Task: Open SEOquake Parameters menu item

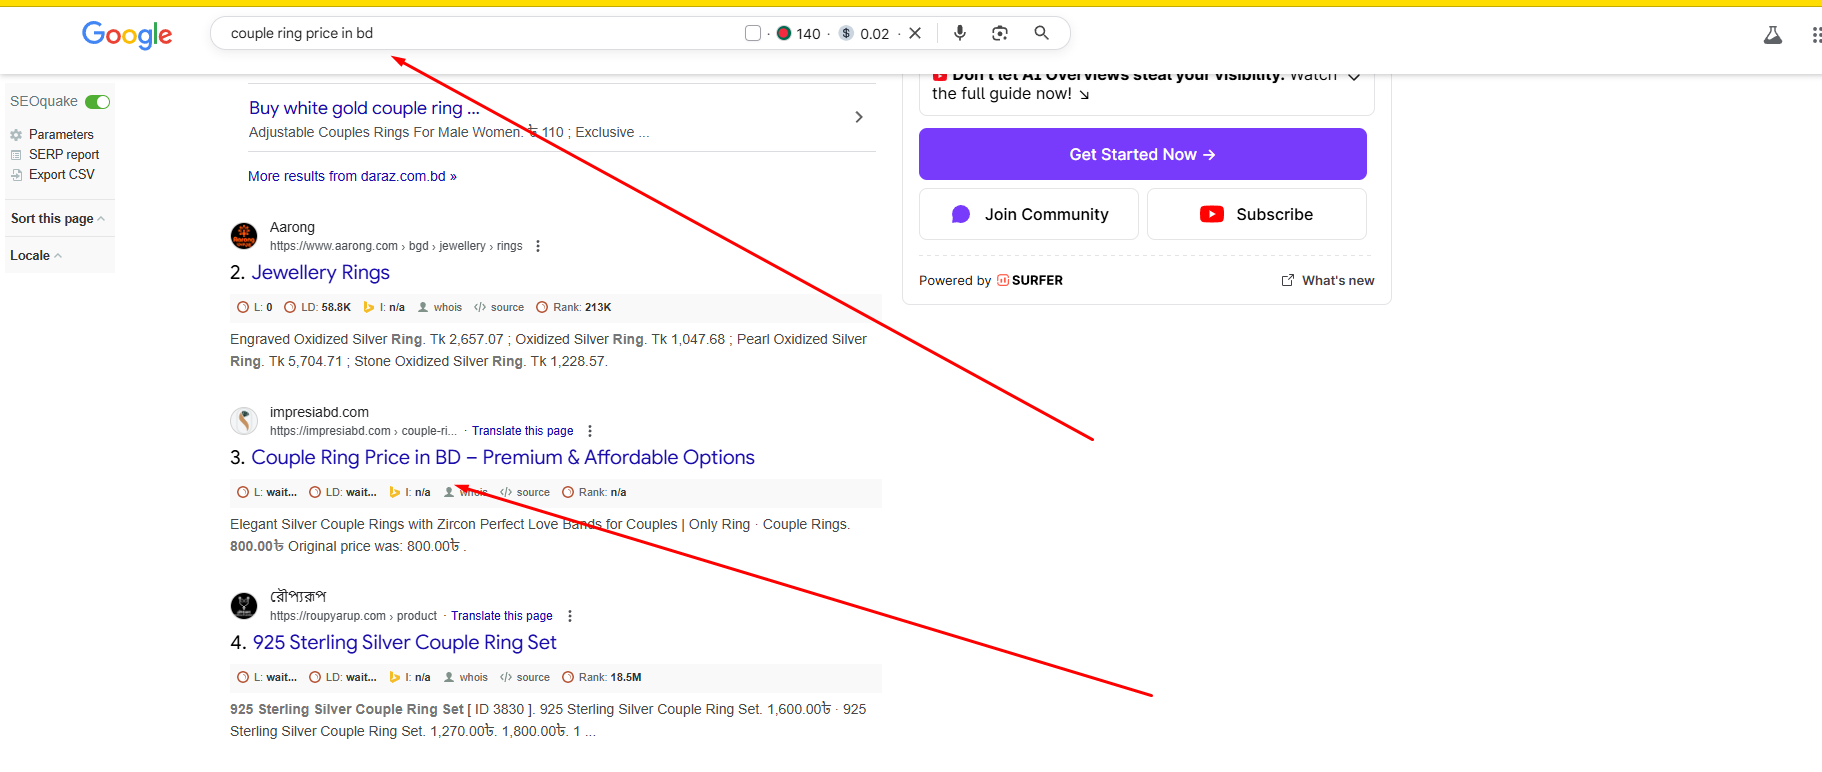Action: click(x=60, y=135)
